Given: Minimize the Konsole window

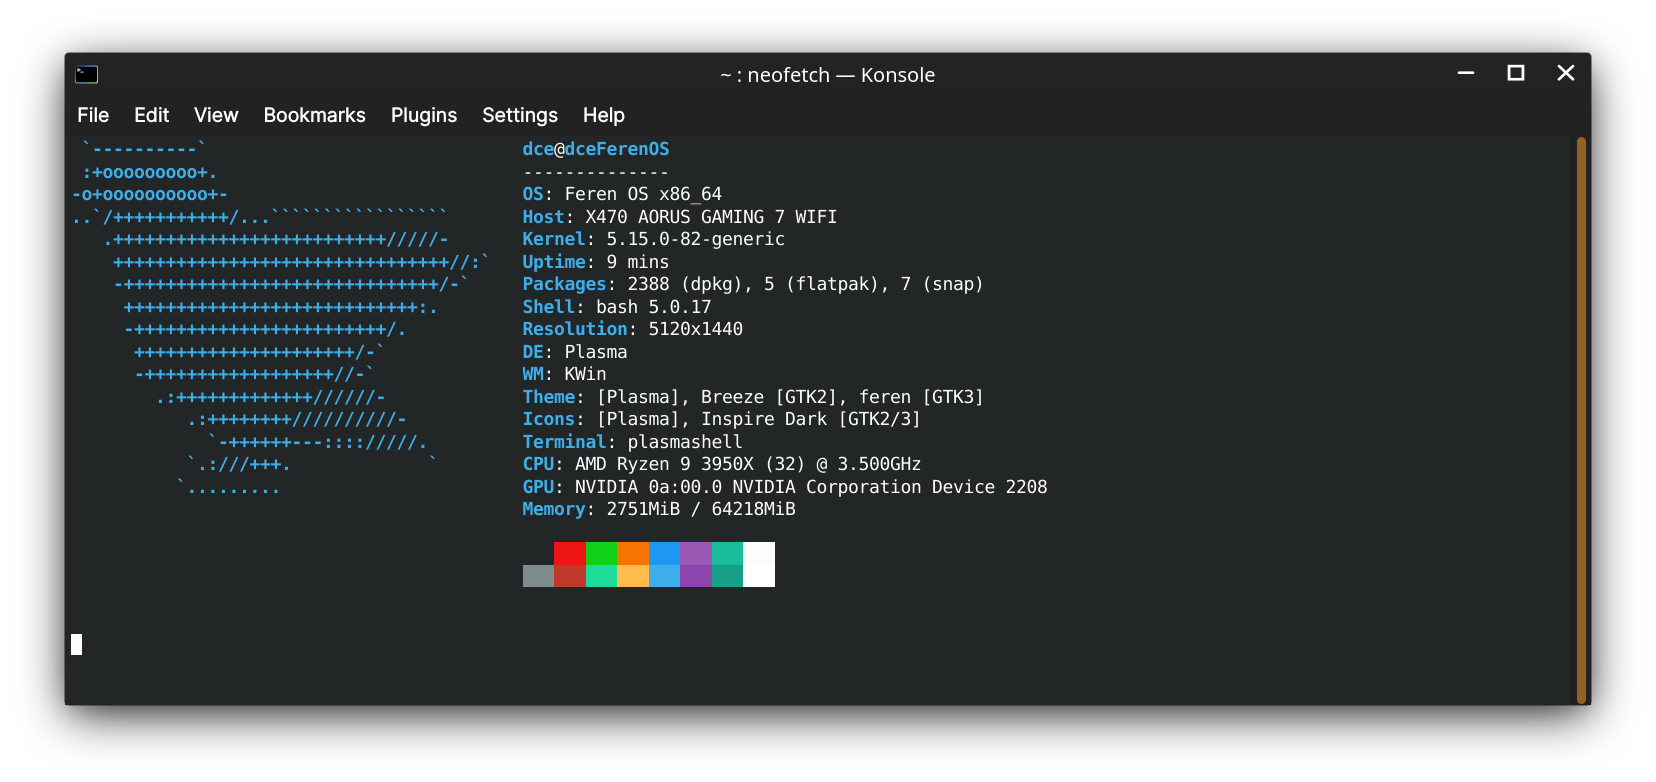Looking at the screenshot, I should click(1466, 73).
